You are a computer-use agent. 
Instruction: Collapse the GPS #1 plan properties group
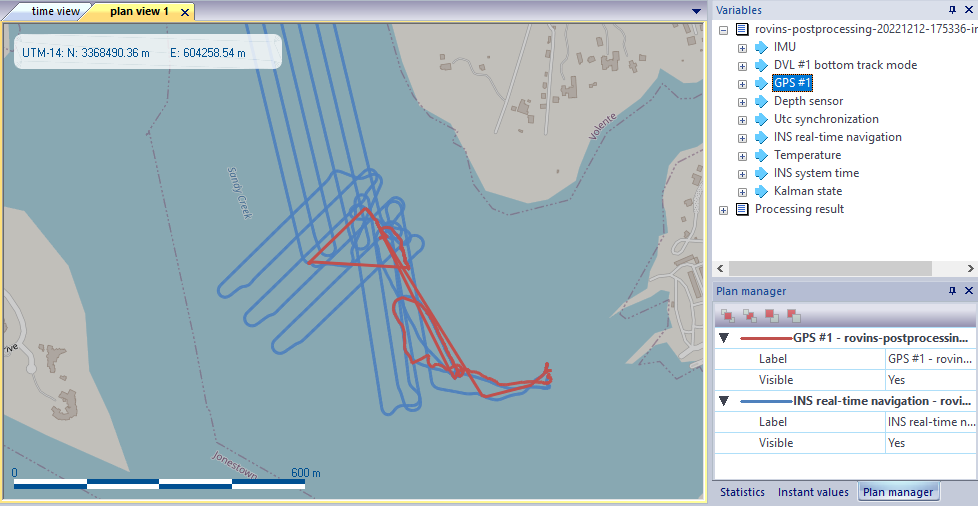[x=724, y=338]
